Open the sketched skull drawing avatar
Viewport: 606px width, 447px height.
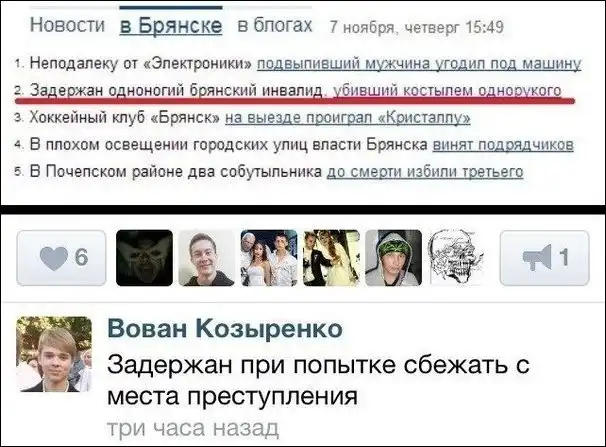coord(456,258)
